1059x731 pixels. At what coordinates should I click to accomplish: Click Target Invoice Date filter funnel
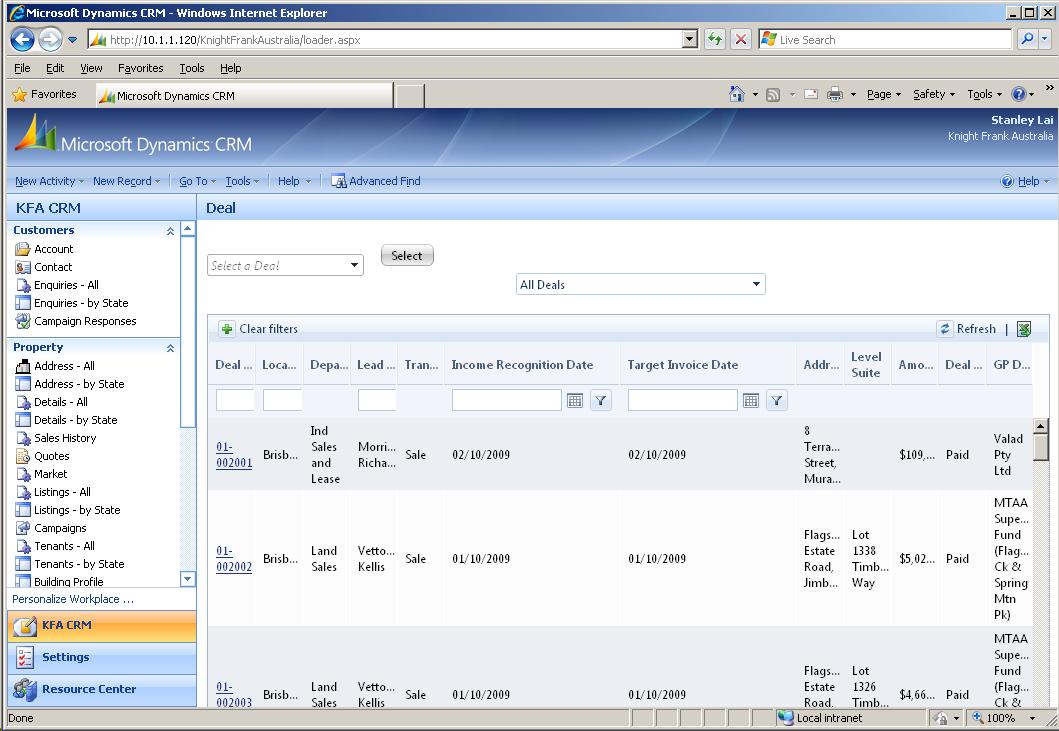coord(777,401)
